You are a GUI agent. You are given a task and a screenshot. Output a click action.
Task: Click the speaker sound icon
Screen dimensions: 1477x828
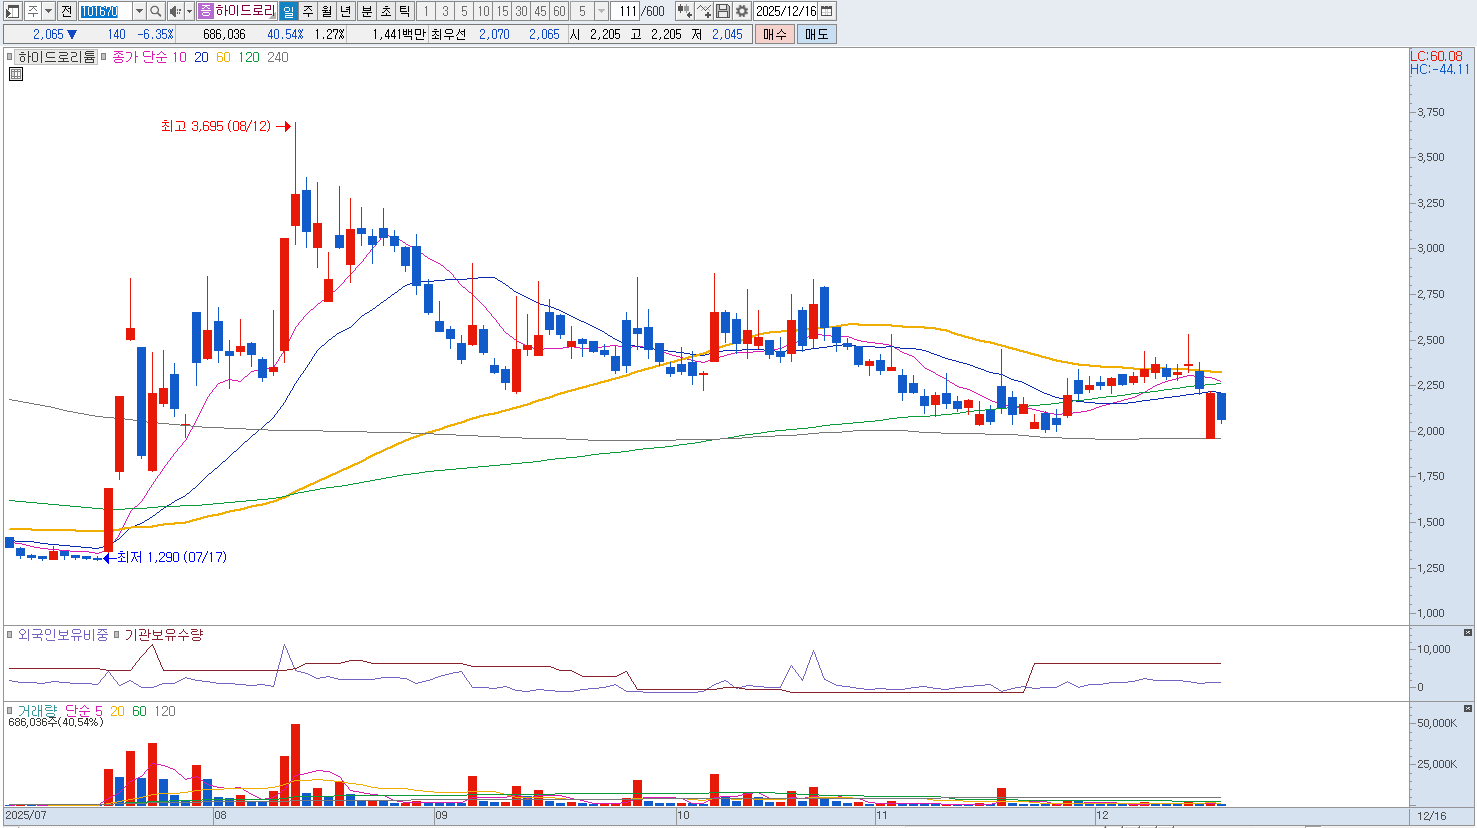[x=175, y=11]
